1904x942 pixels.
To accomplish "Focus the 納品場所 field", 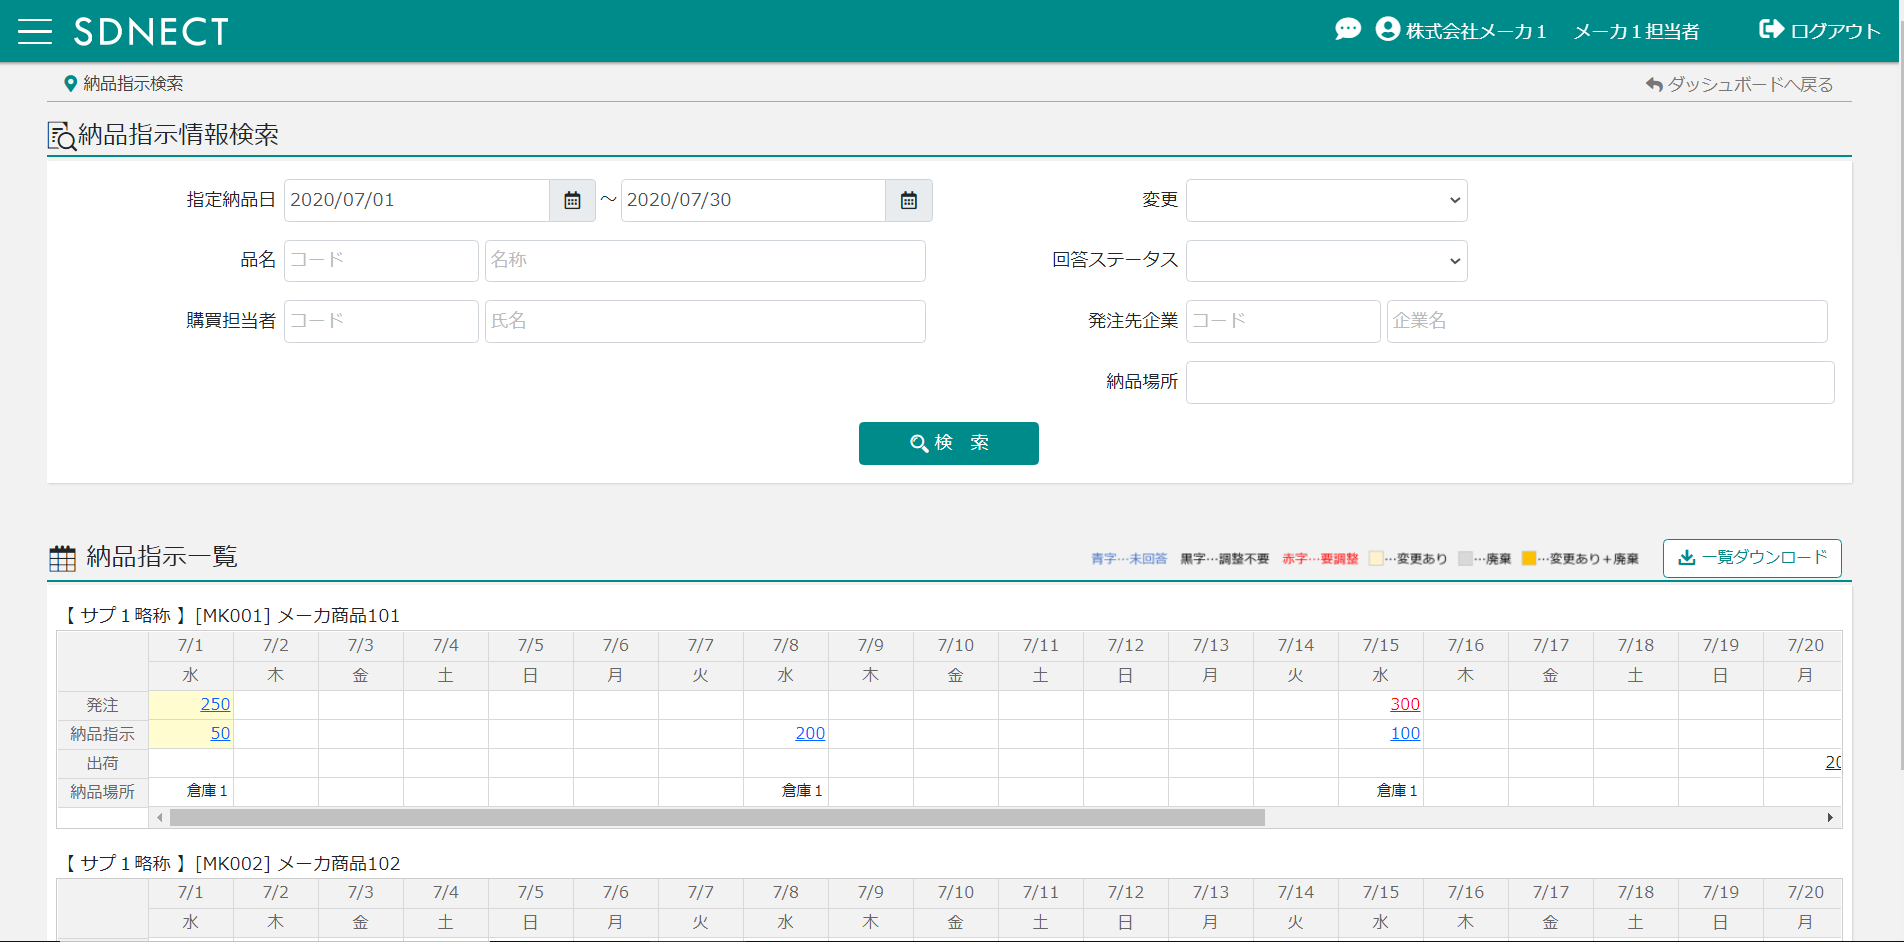I will [1510, 382].
